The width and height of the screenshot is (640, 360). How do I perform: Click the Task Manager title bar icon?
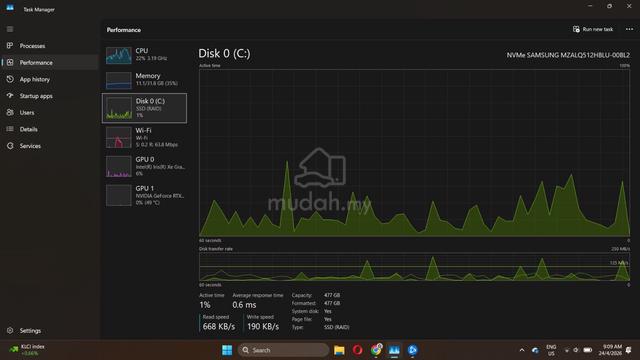click(x=10, y=8)
